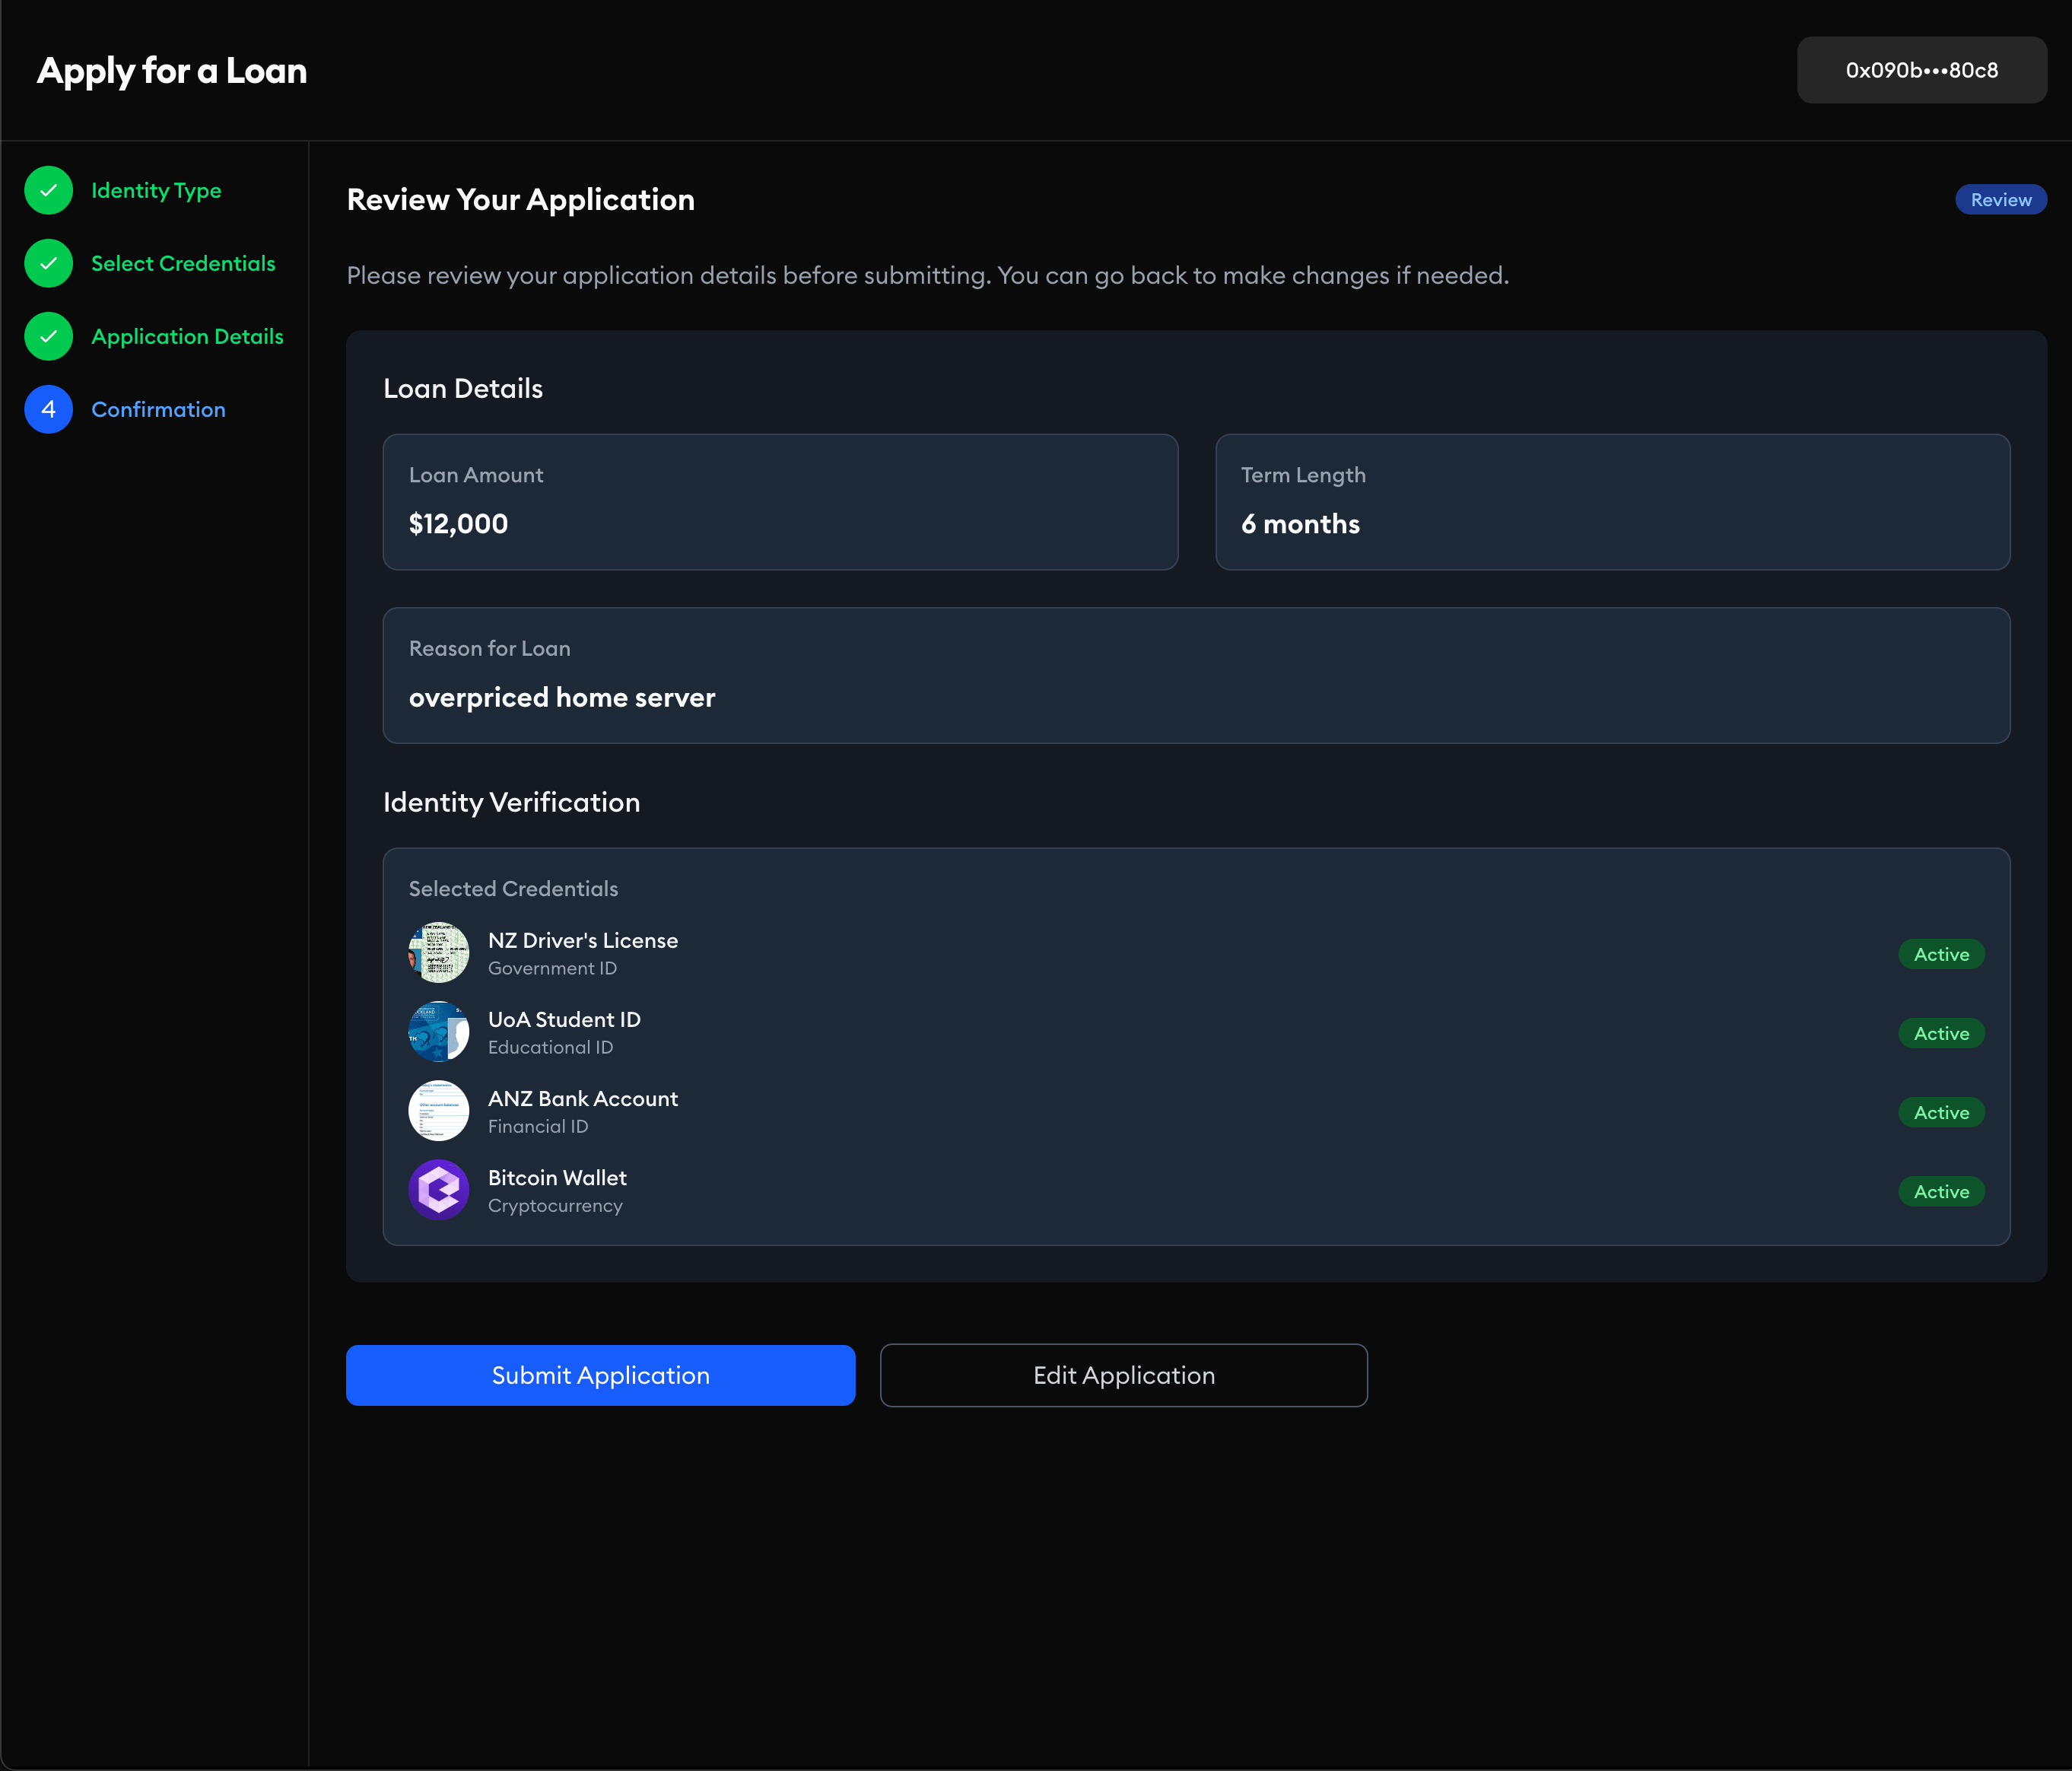Screen dimensions: 2072x1771
Task: Submit the loan application
Action: (x=600, y=1375)
